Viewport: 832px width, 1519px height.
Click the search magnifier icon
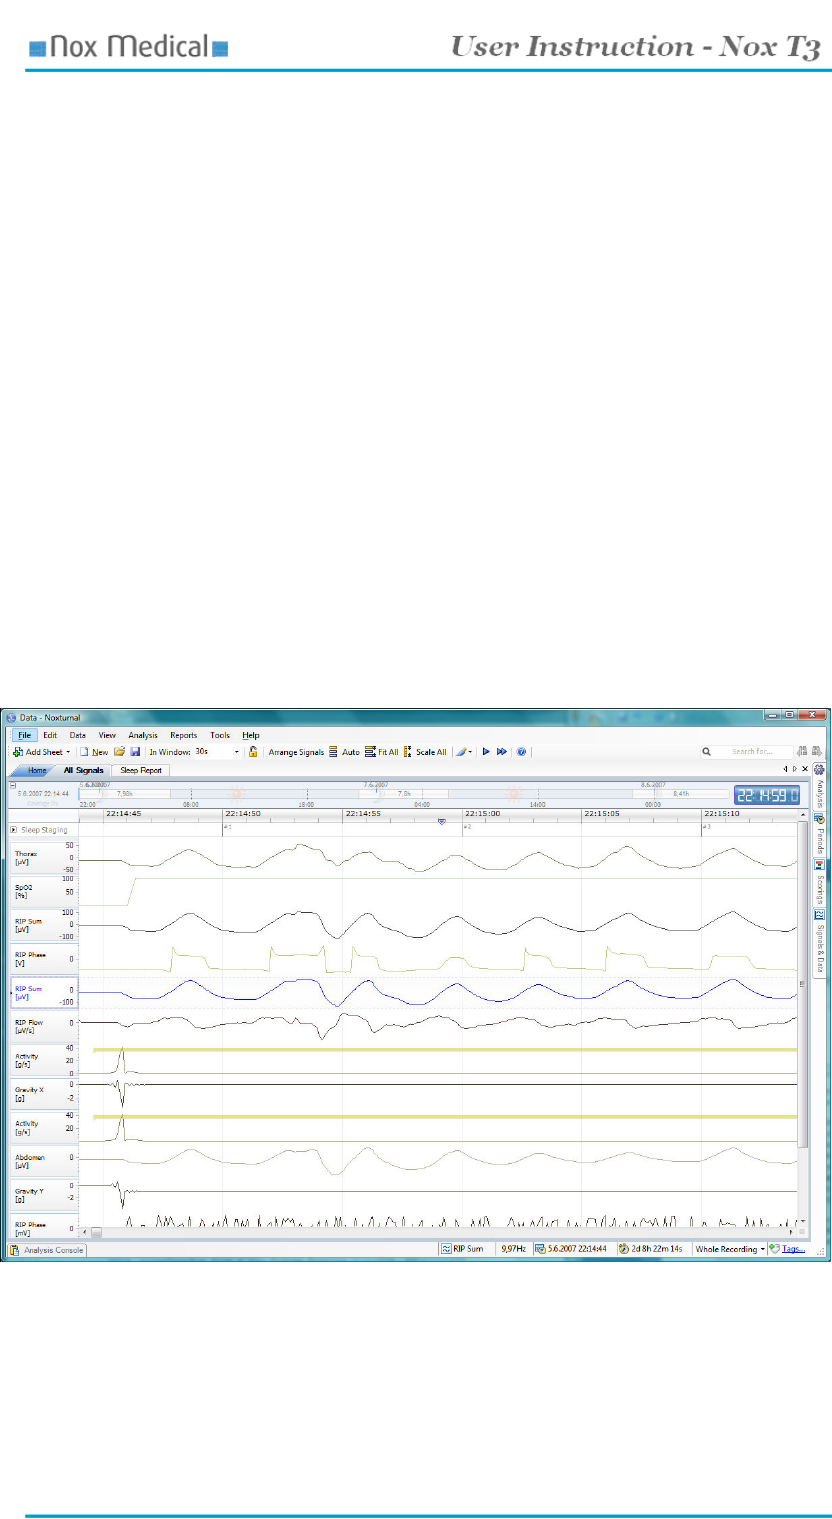[707, 751]
